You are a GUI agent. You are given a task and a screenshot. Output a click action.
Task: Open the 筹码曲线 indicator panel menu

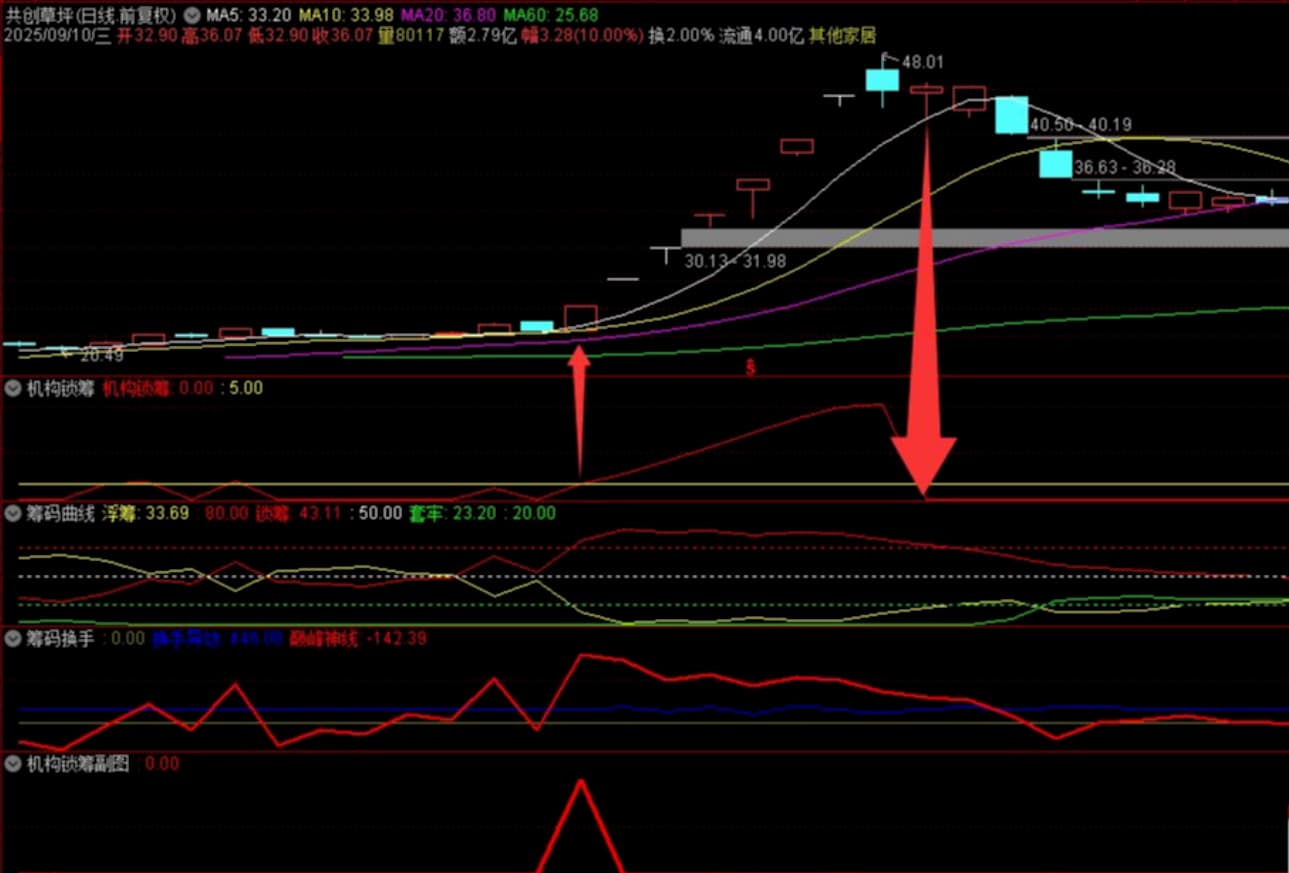pos(13,514)
